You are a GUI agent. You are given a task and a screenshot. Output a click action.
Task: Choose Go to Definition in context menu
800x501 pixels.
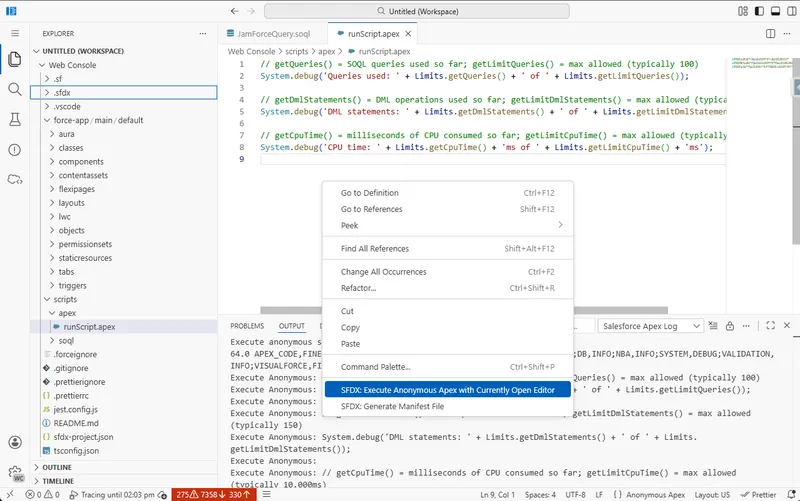(447, 193)
